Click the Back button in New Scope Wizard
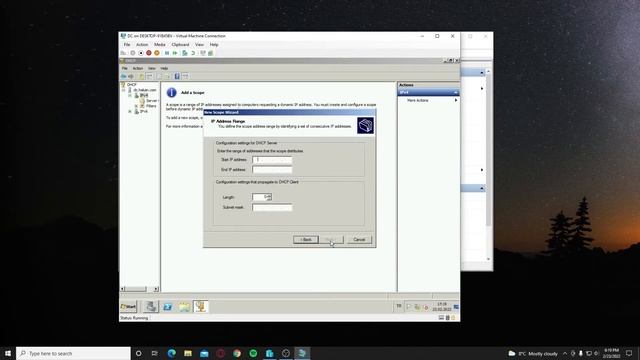 coord(305,240)
